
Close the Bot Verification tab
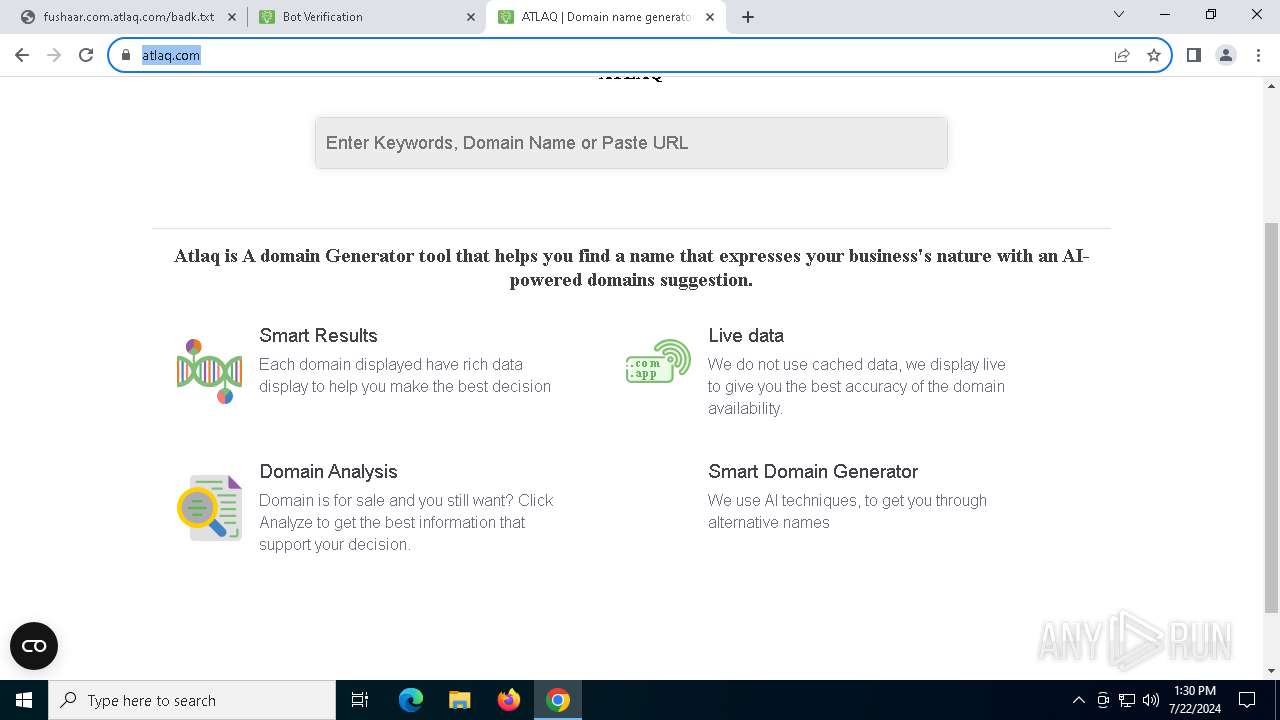[x=471, y=17]
